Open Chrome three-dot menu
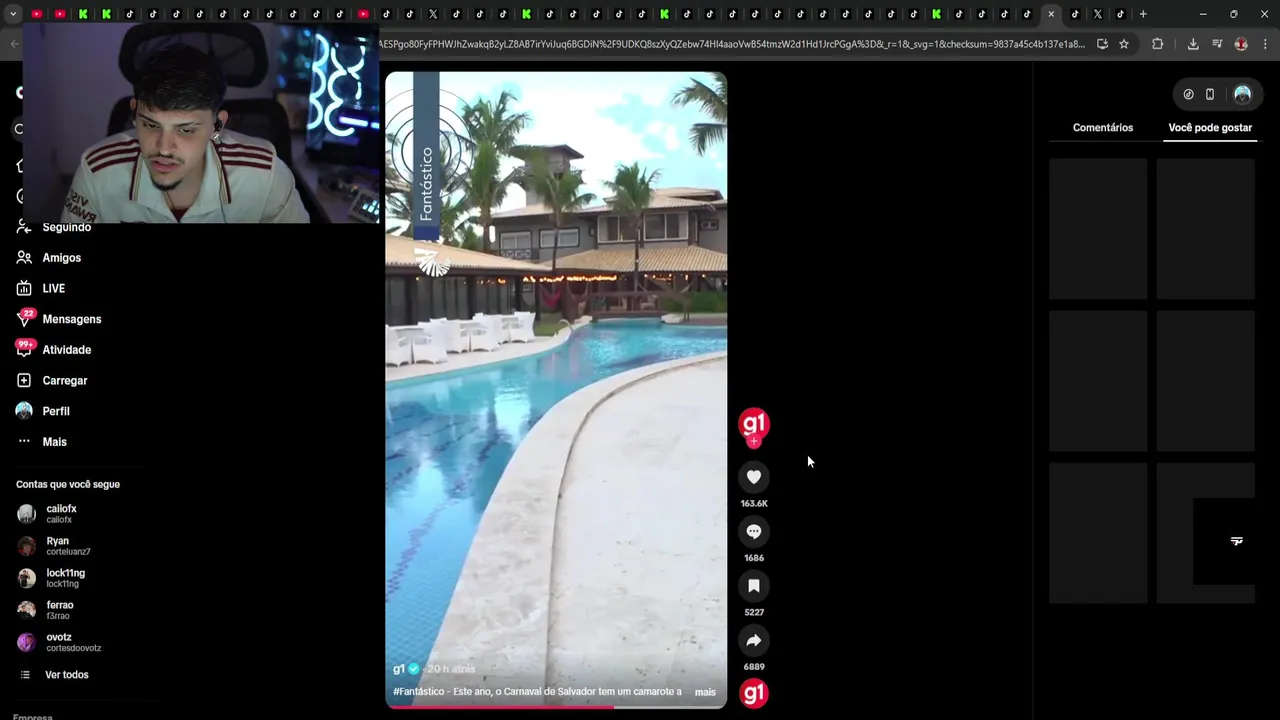The height and width of the screenshot is (720, 1280). (1266, 44)
